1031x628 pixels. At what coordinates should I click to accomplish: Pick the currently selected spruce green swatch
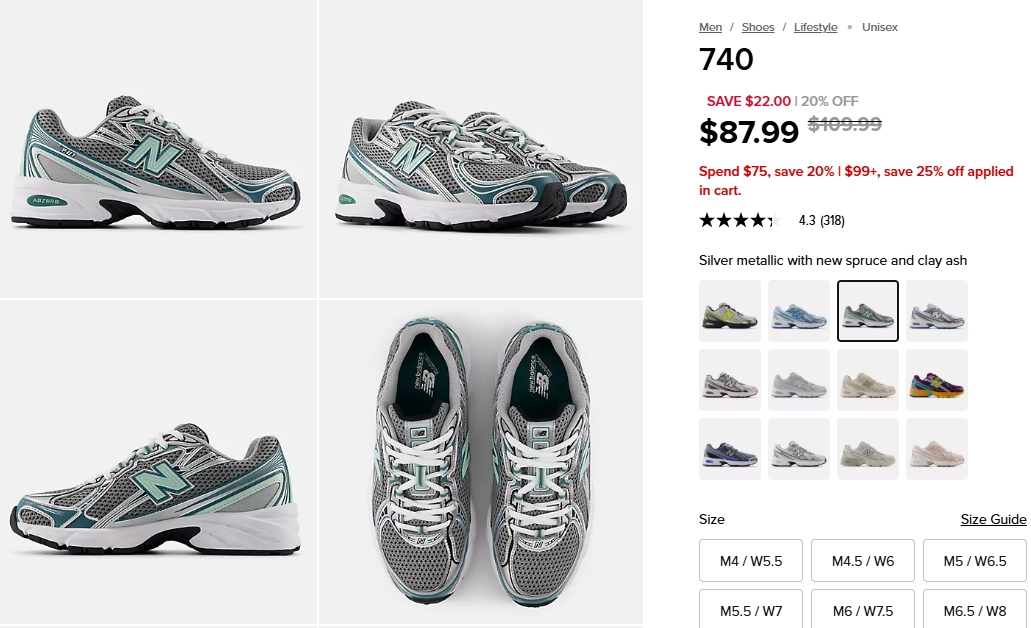868,311
